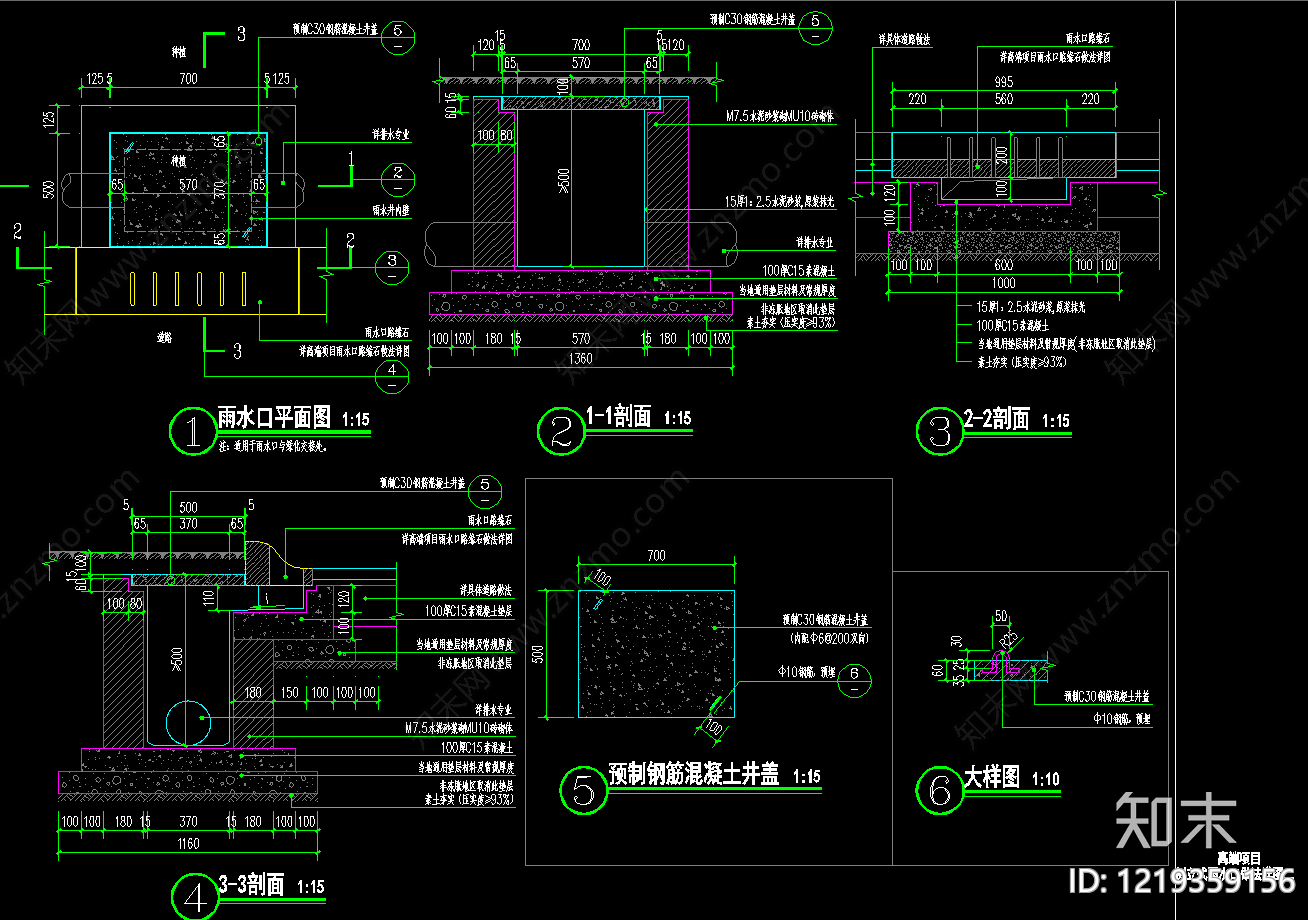Click the 2-2剖面 title label
1308x920 pixels.
(996, 418)
